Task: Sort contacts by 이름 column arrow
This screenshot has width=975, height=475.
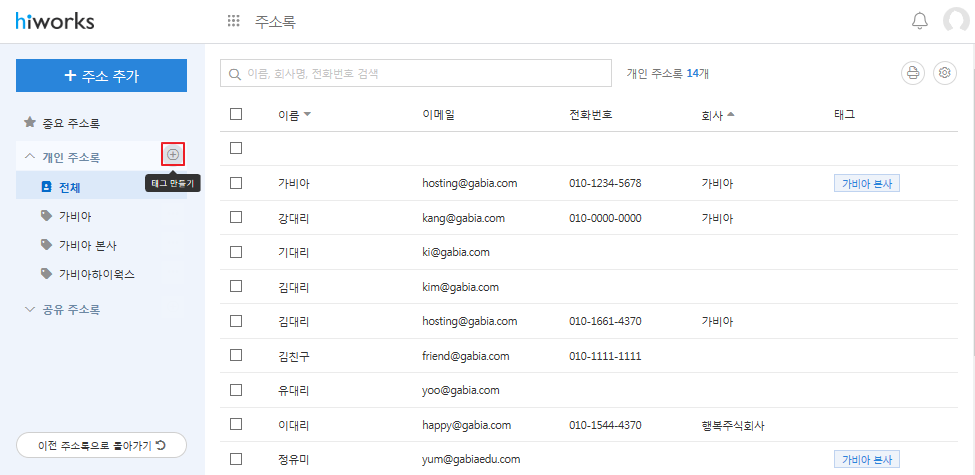Action: pos(307,115)
